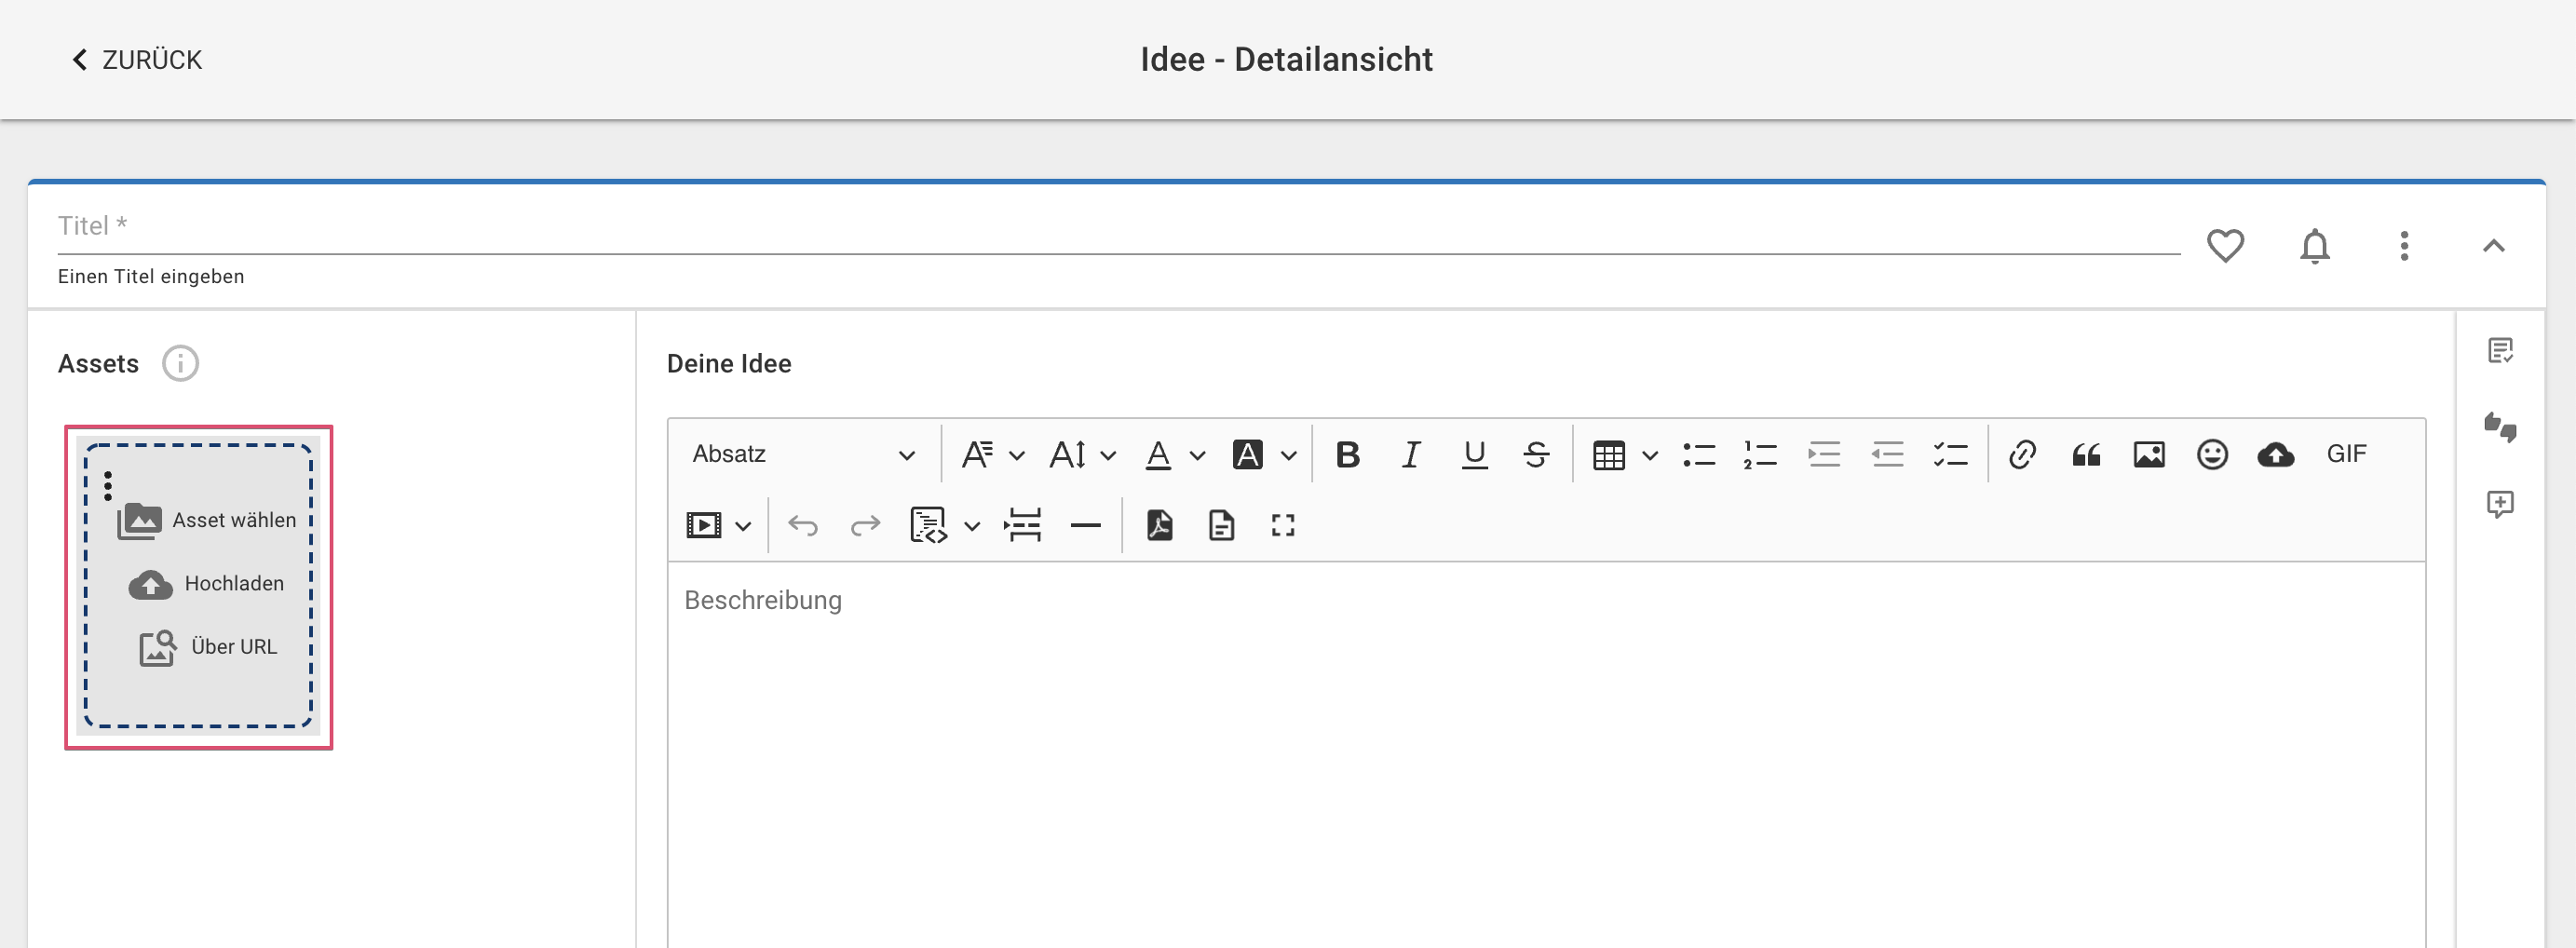Open the add-comment sidebar icon

[x=2500, y=504]
